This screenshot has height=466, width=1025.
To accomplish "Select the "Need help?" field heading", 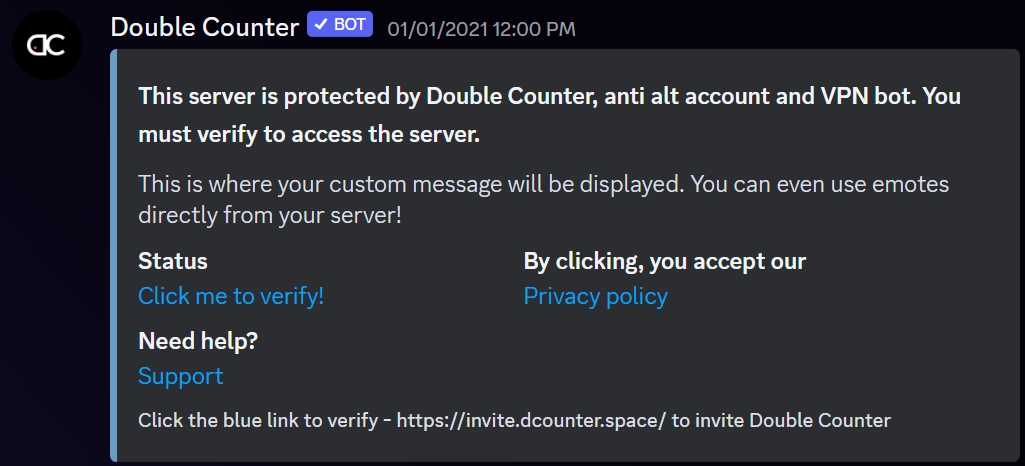I will [x=198, y=341].
